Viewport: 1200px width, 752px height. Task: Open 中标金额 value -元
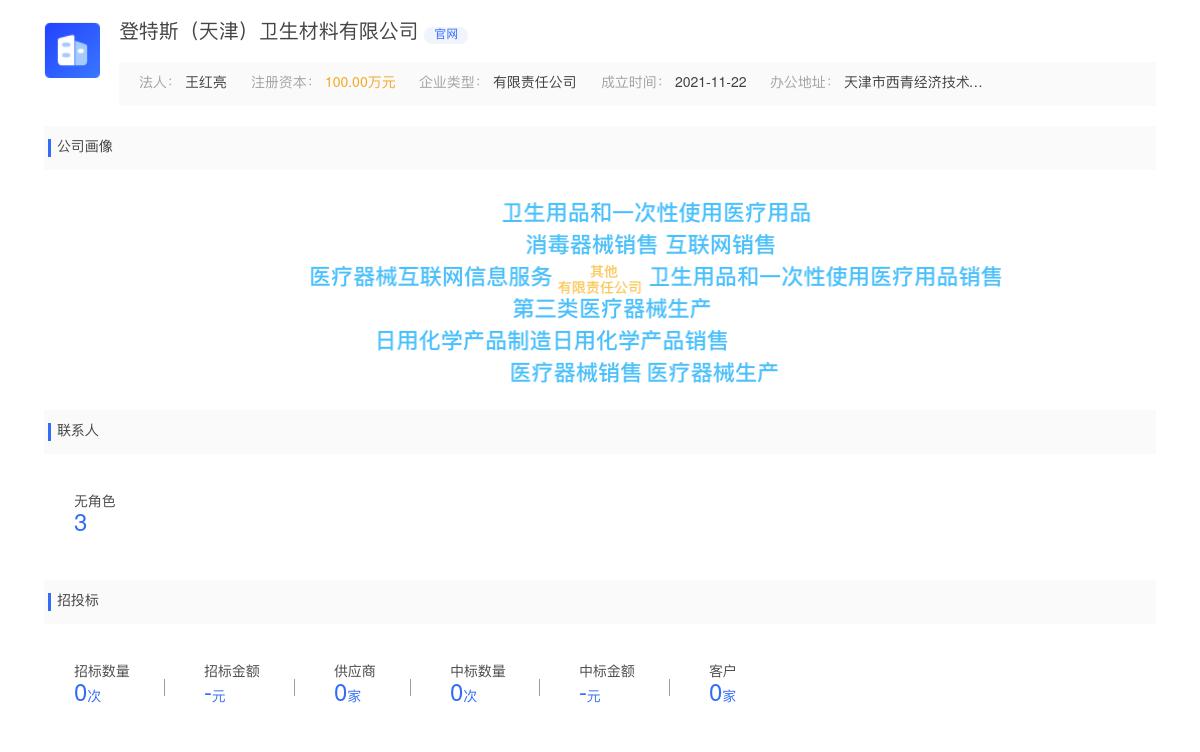click(590, 694)
